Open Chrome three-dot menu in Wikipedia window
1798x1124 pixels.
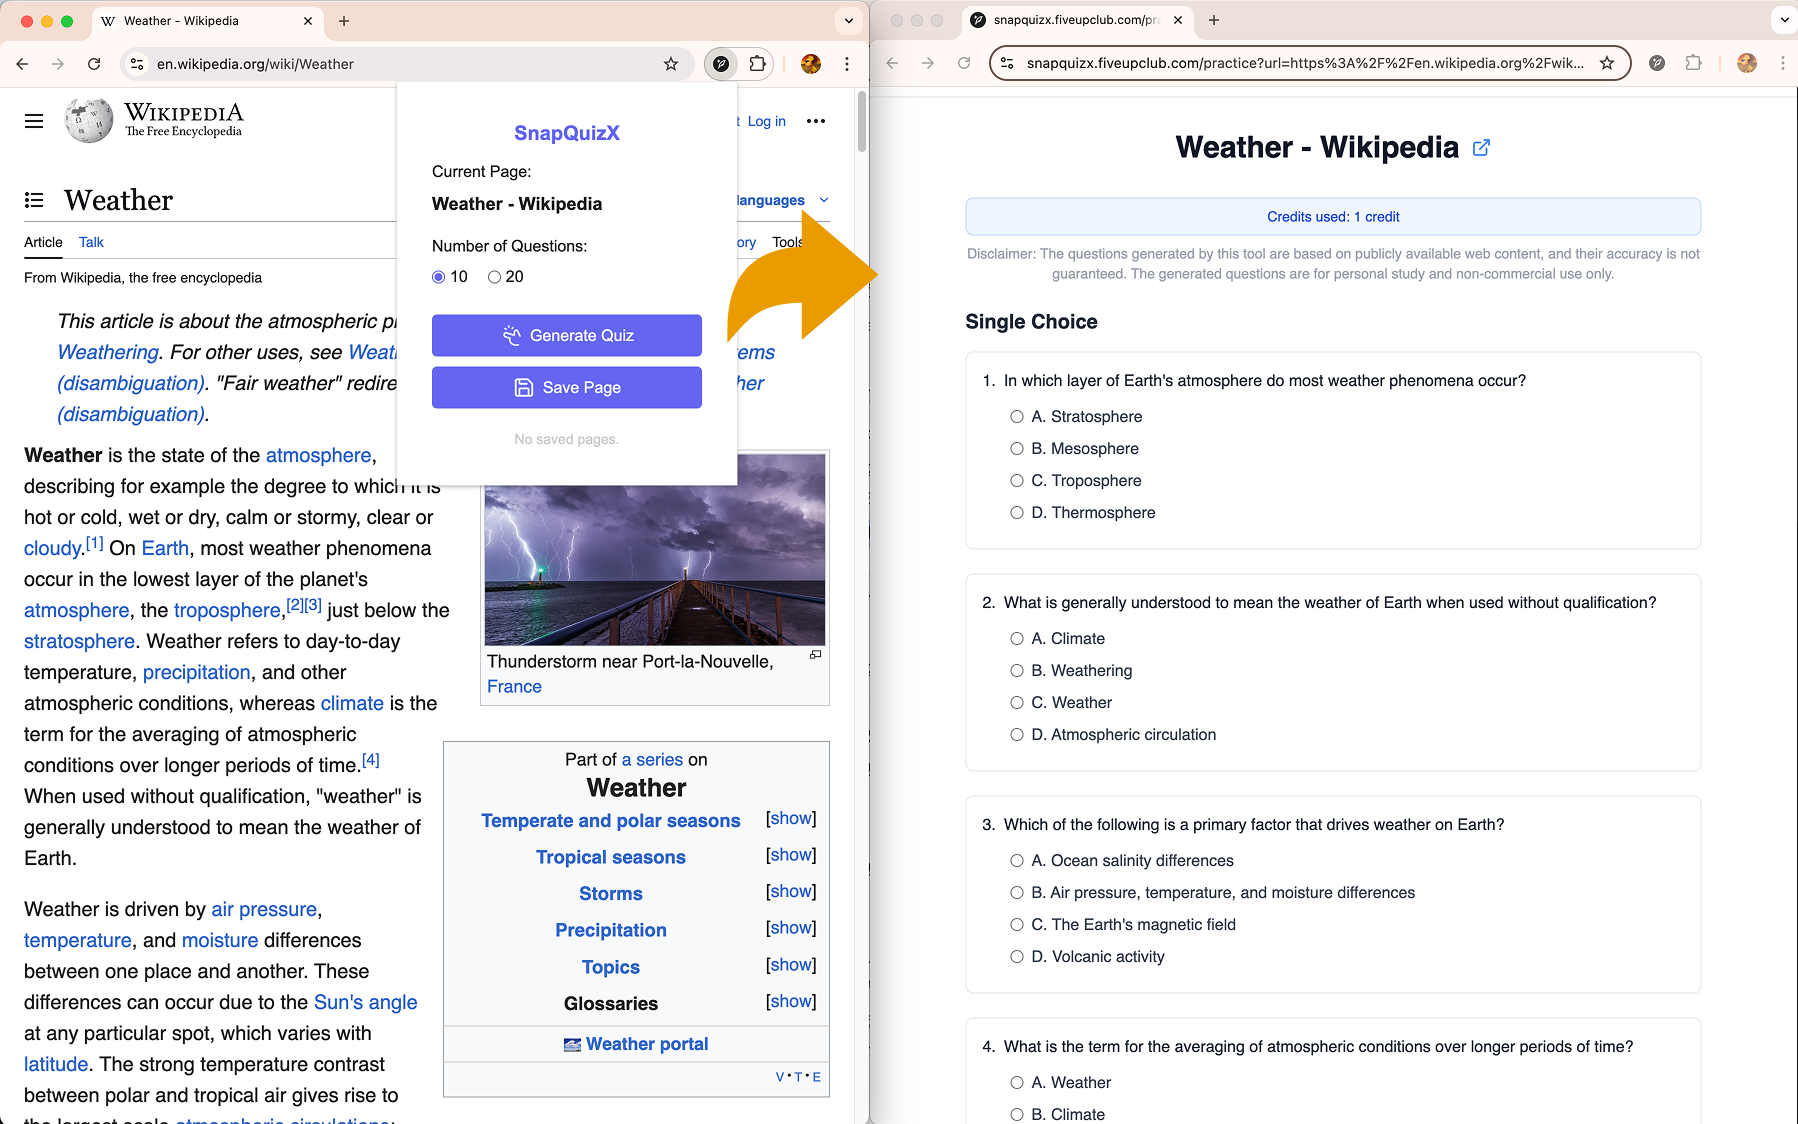click(x=847, y=64)
